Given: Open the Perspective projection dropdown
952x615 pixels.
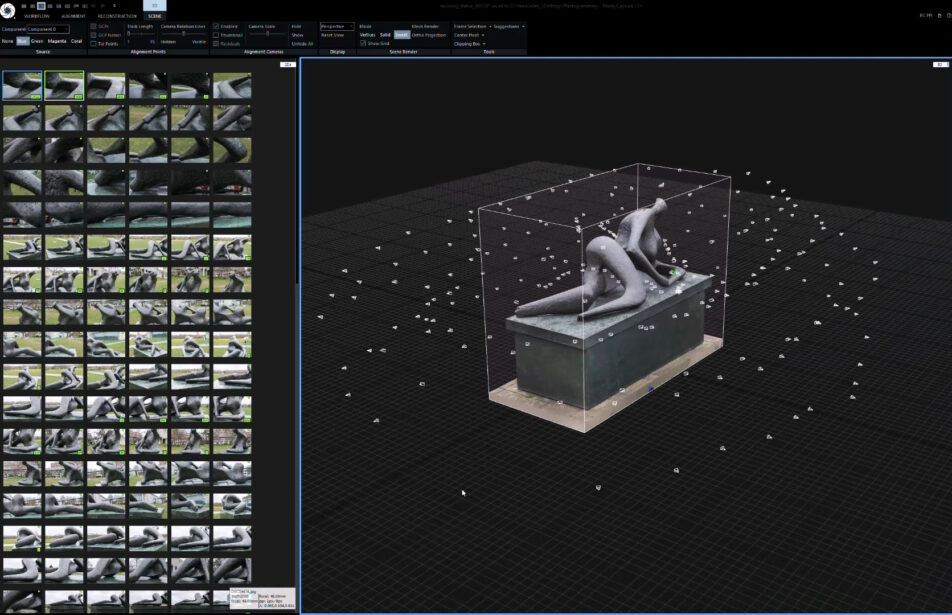Looking at the screenshot, I should click(x=337, y=26).
